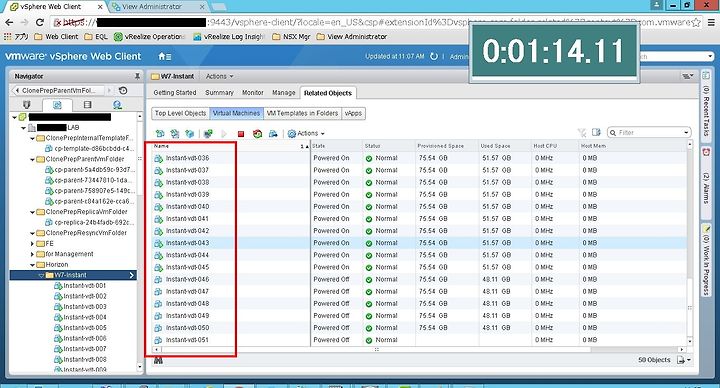The image size is (720, 388).
Task: Open the Web Client bookmark folder
Action: (56, 37)
